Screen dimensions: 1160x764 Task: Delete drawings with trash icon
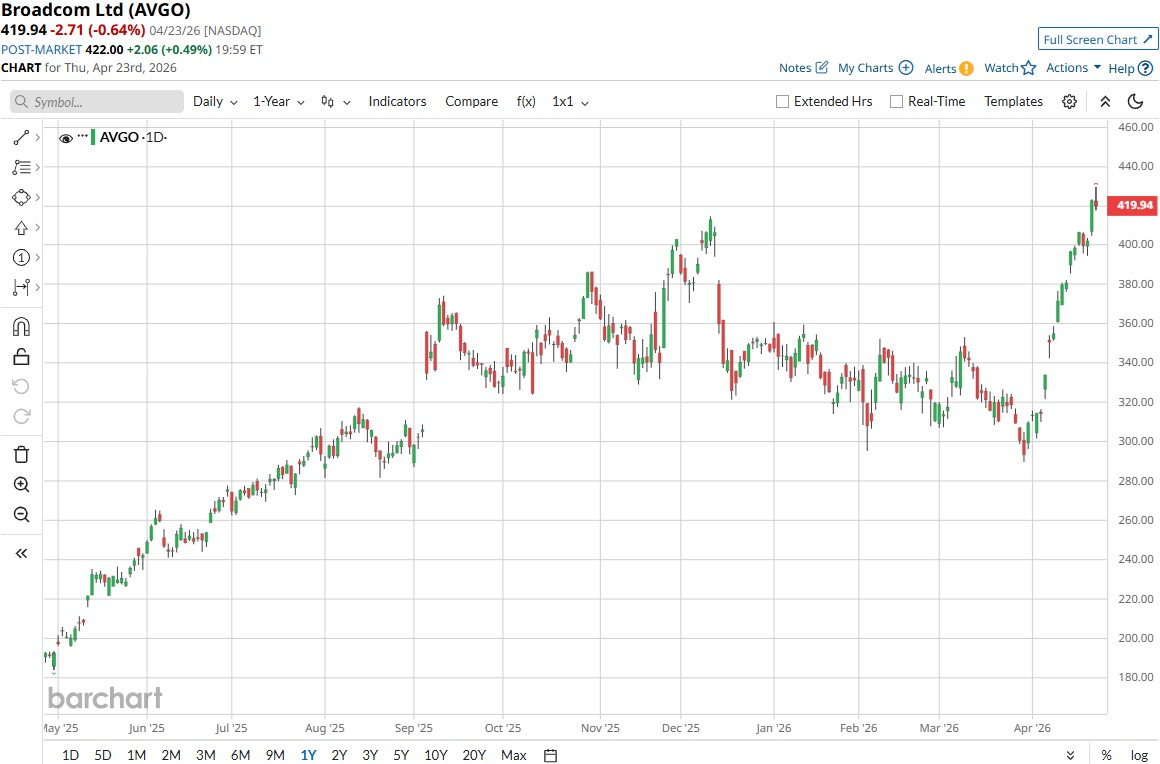tap(21, 454)
